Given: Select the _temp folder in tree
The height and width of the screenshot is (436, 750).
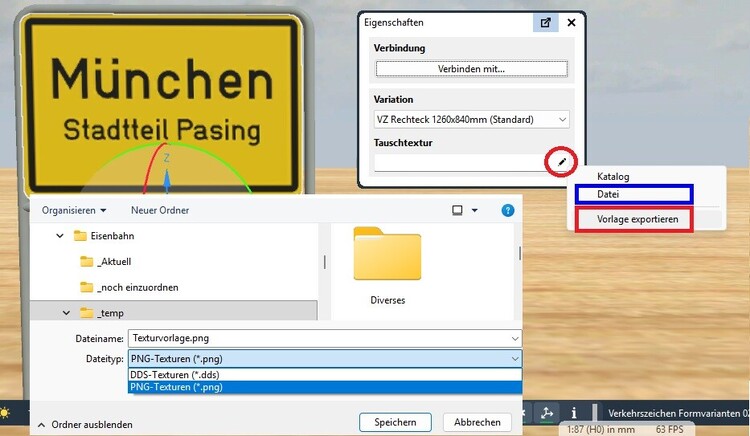Looking at the screenshot, I should tap(102, 313).
